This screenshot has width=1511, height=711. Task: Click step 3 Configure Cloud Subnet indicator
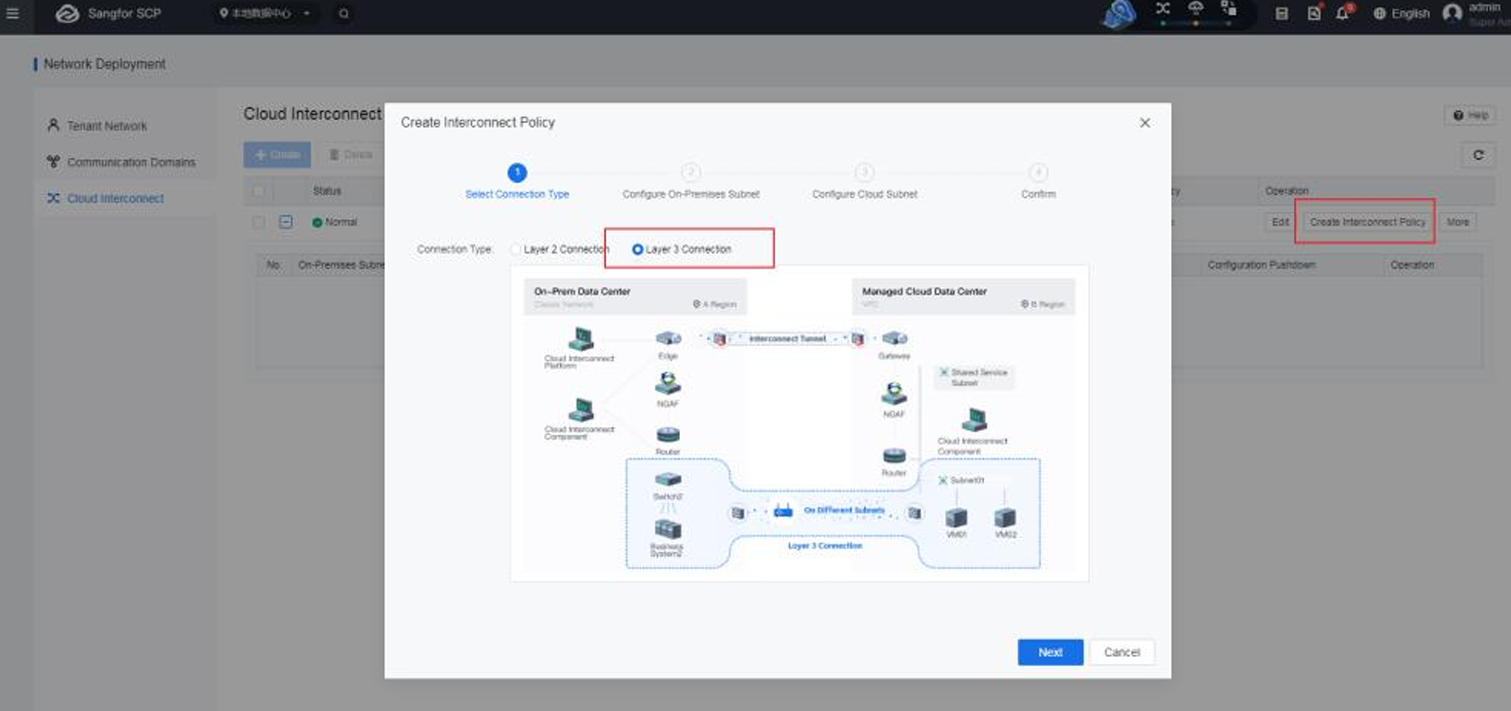[x=864, y=173]
